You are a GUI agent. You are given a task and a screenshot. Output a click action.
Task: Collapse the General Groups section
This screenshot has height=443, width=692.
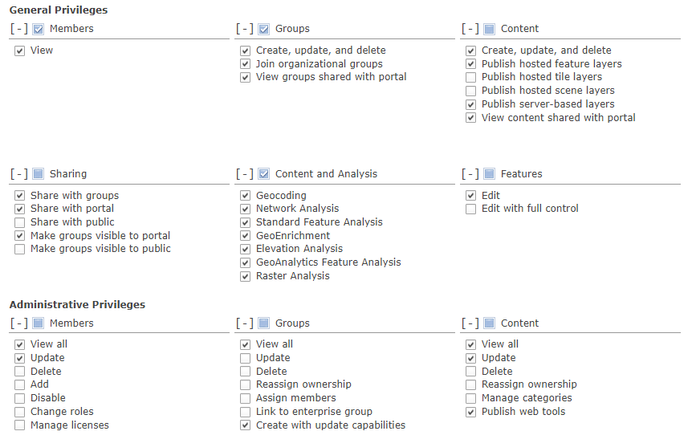[245, 29]
